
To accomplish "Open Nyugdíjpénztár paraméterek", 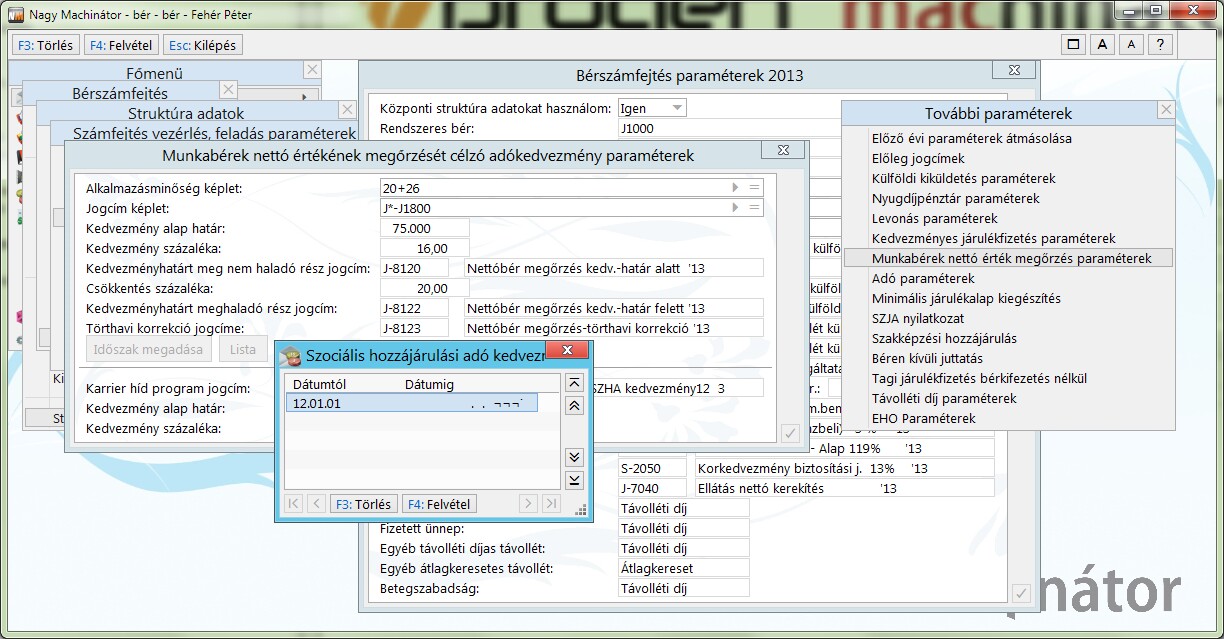I will (955, 198).
